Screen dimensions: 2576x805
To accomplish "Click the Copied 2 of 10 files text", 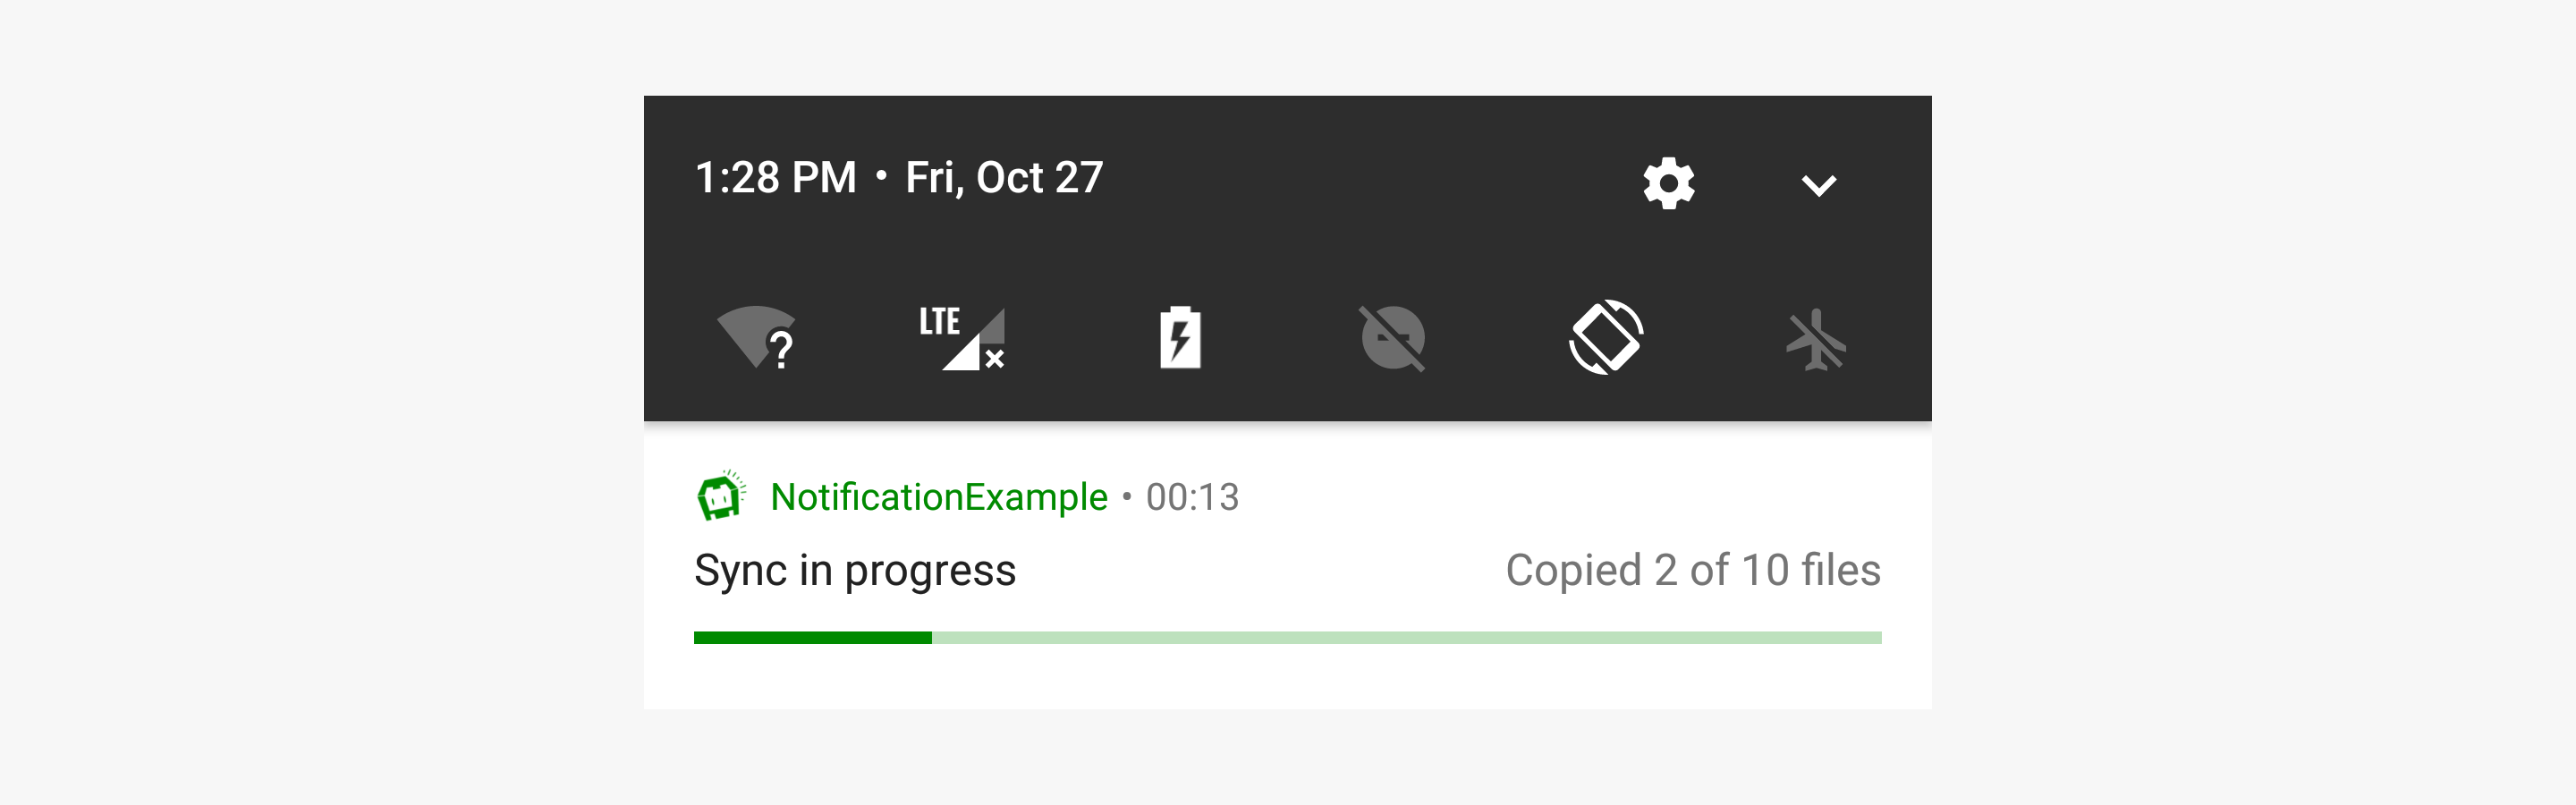I will point(1692,570).
